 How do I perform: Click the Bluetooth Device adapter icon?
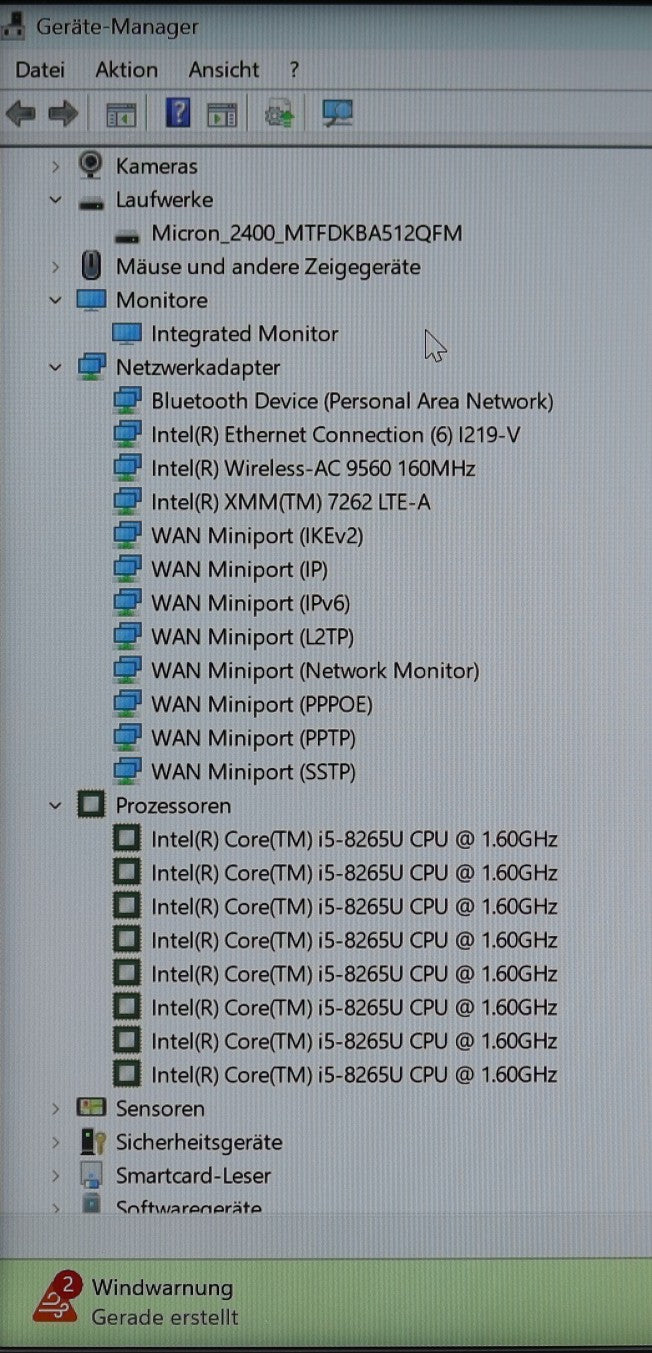point(126,401)
